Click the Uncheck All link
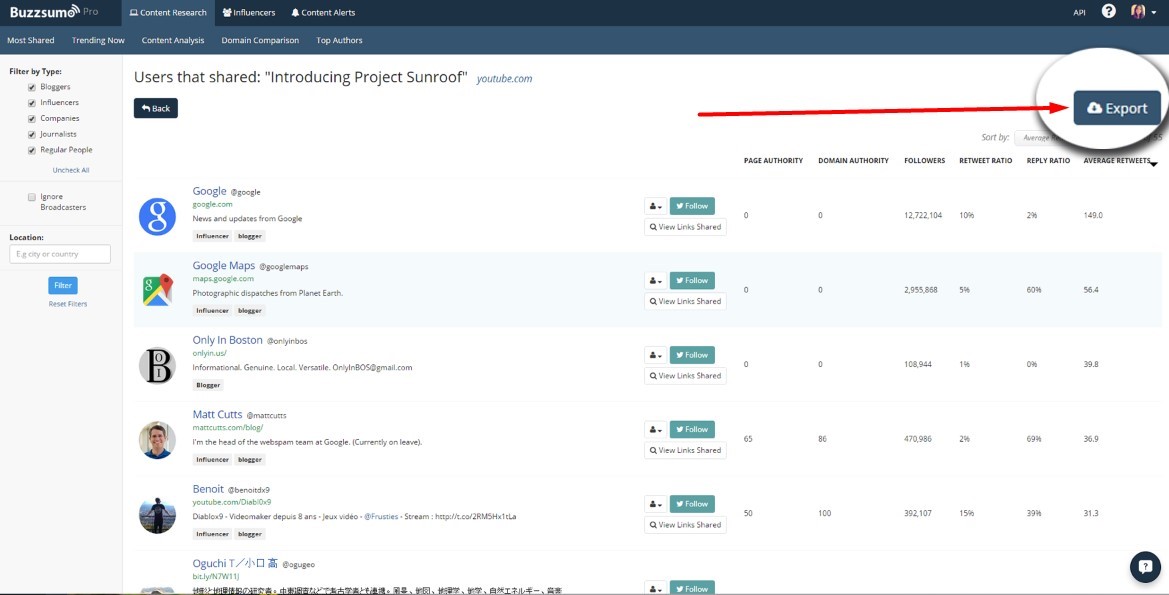This screenshot has height=595, width=1169. [71, 170]
